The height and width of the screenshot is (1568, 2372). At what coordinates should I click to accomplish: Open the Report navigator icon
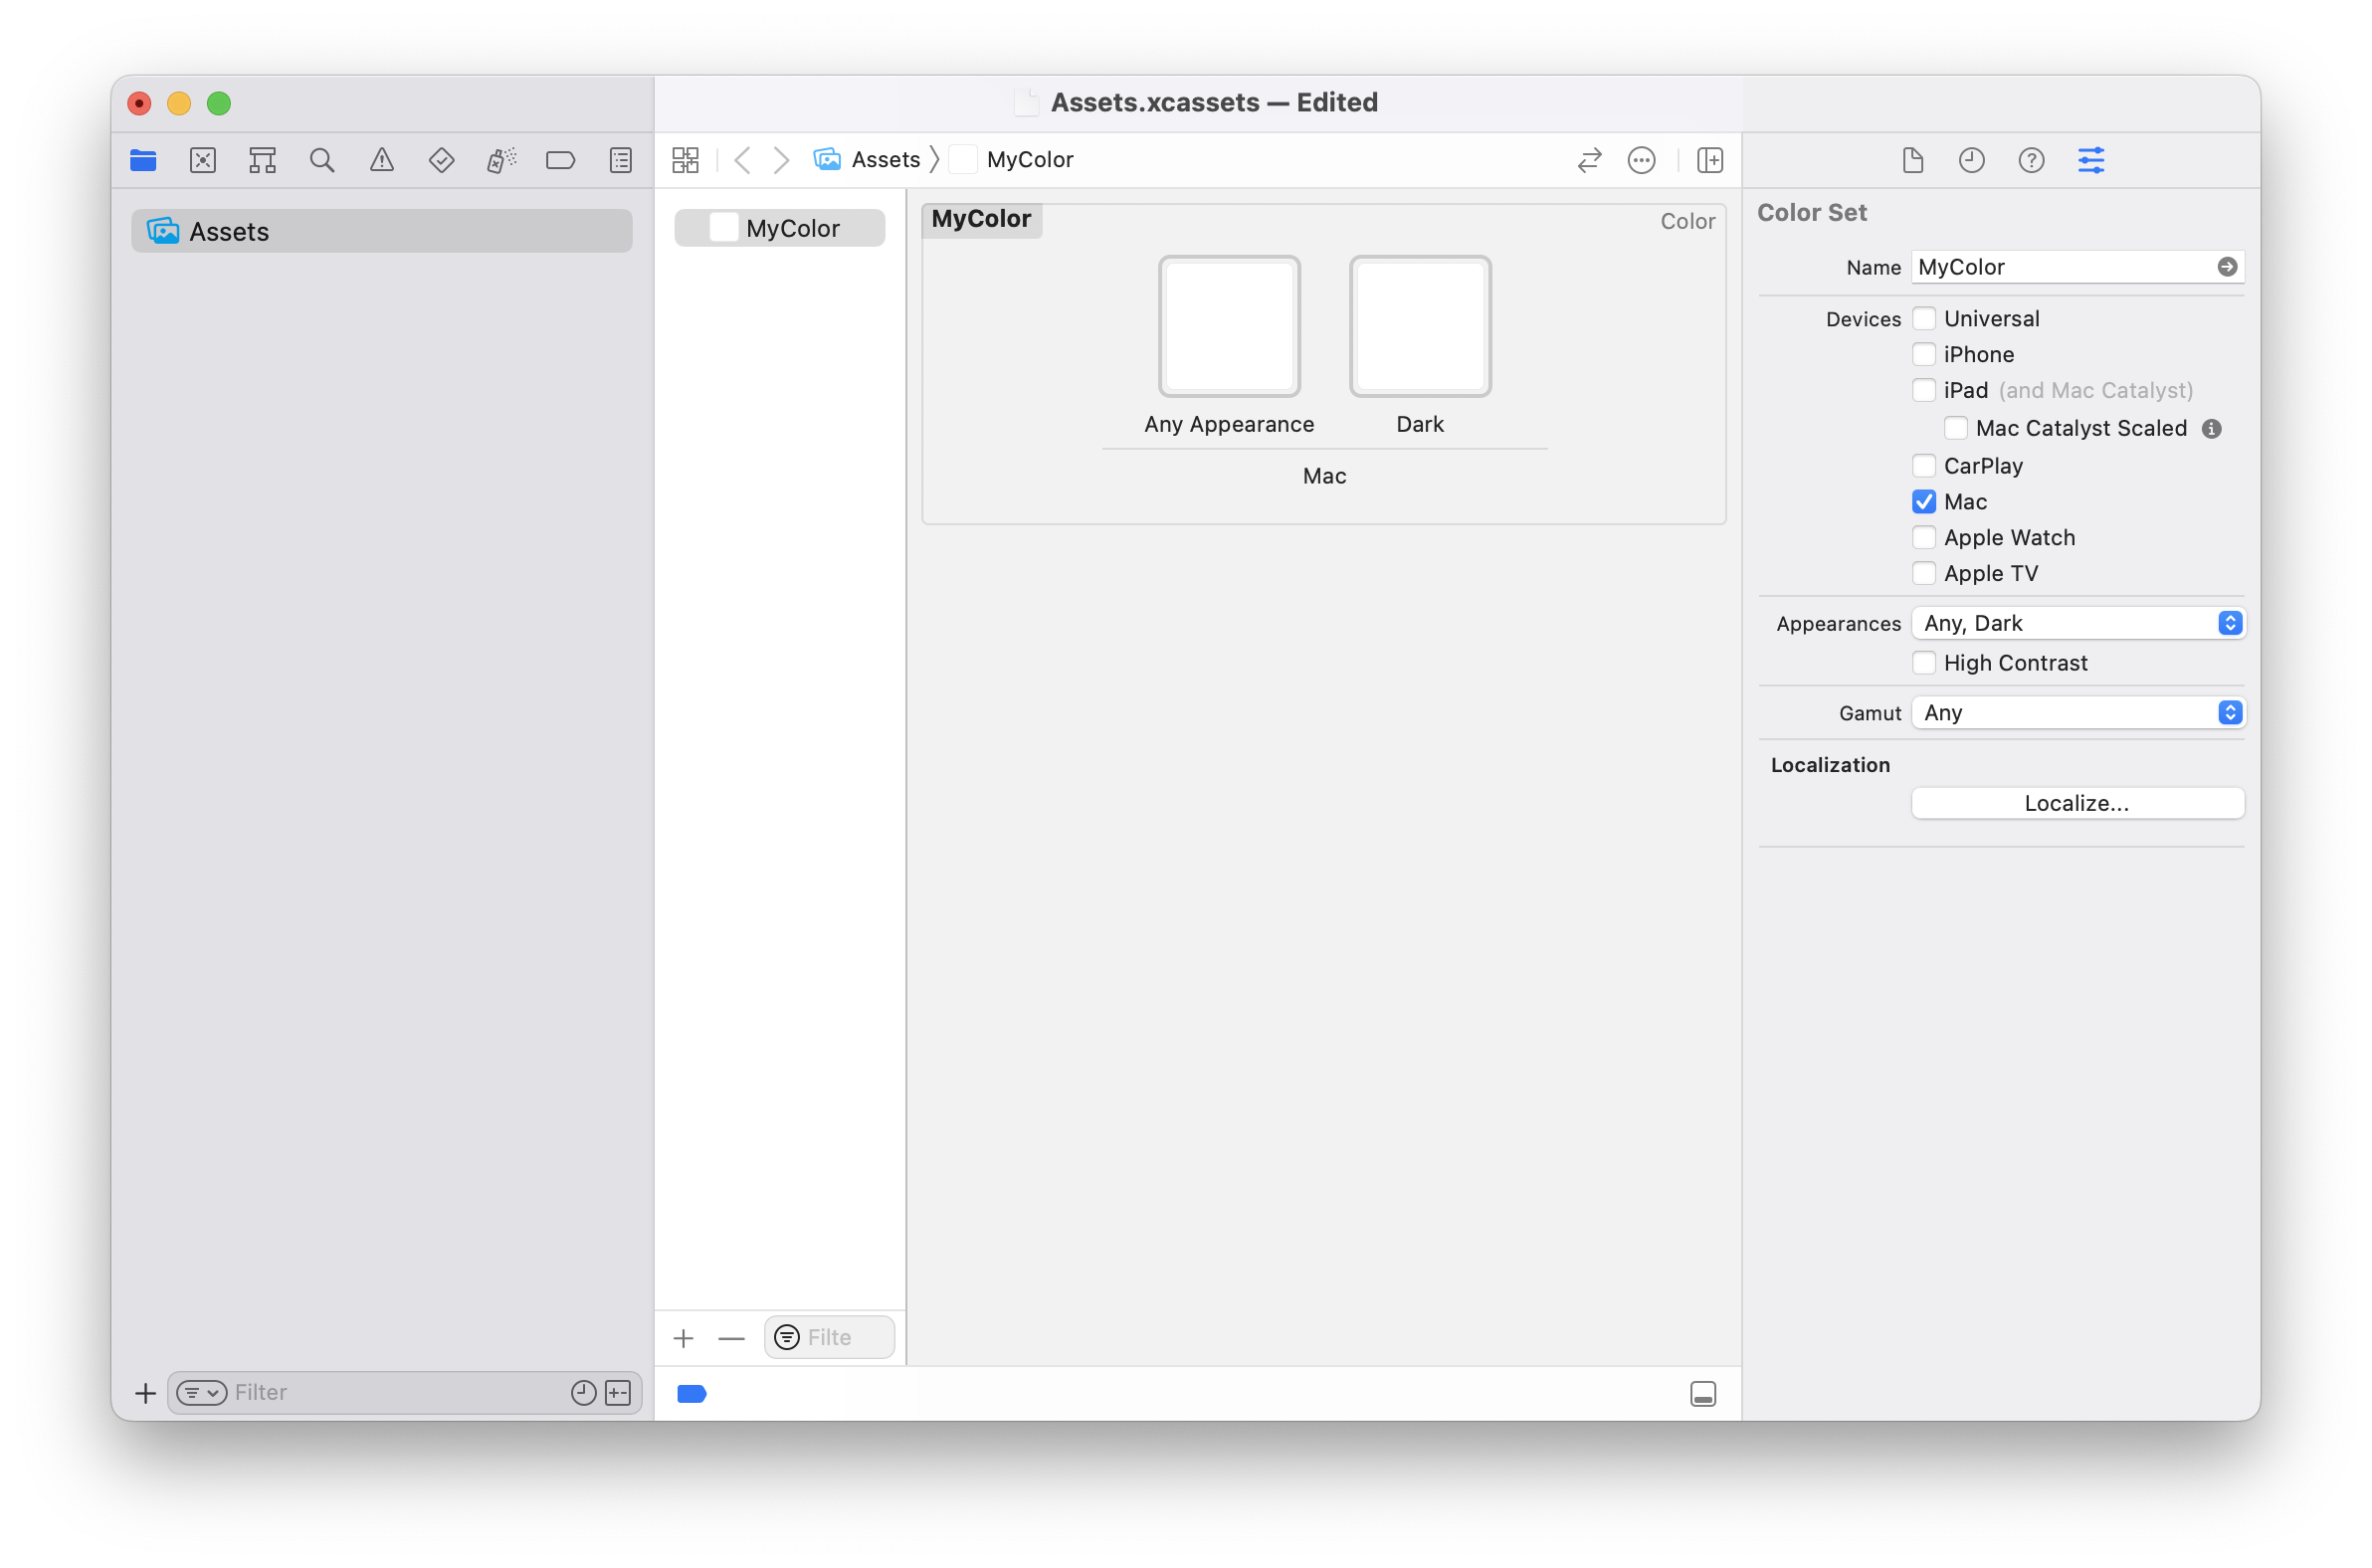[620, 159]
